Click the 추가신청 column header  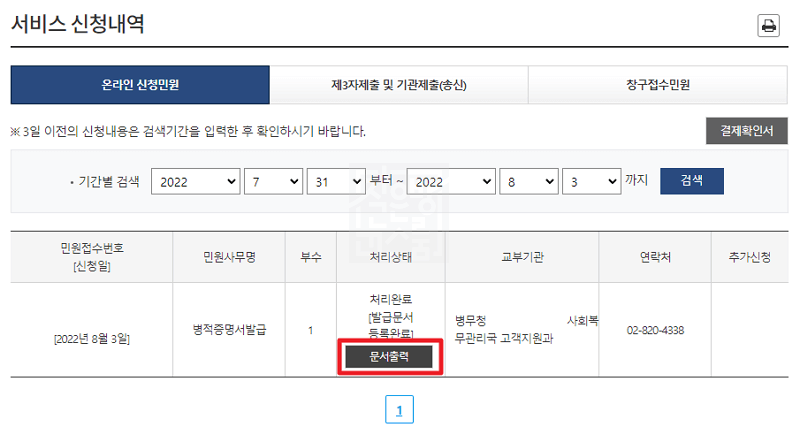coord(749,257)
